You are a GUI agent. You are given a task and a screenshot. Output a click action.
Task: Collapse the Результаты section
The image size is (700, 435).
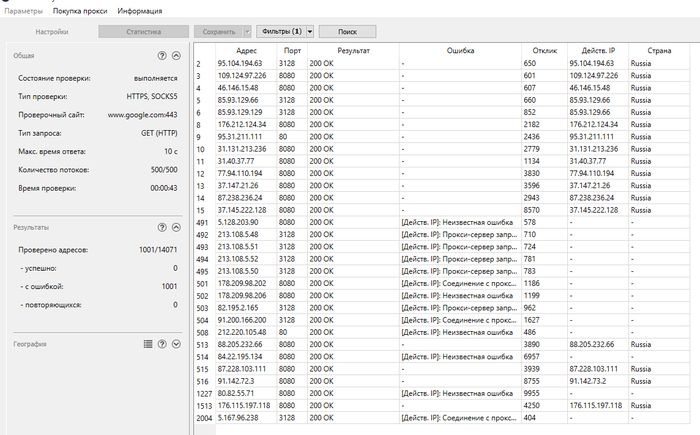[176, 227]
